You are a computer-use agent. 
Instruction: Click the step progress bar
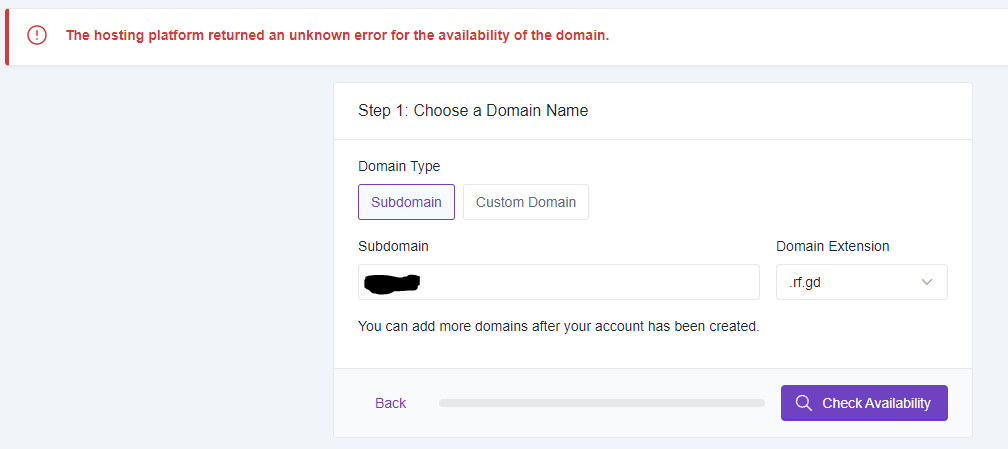pyautogui.click(x=601, y=403)
